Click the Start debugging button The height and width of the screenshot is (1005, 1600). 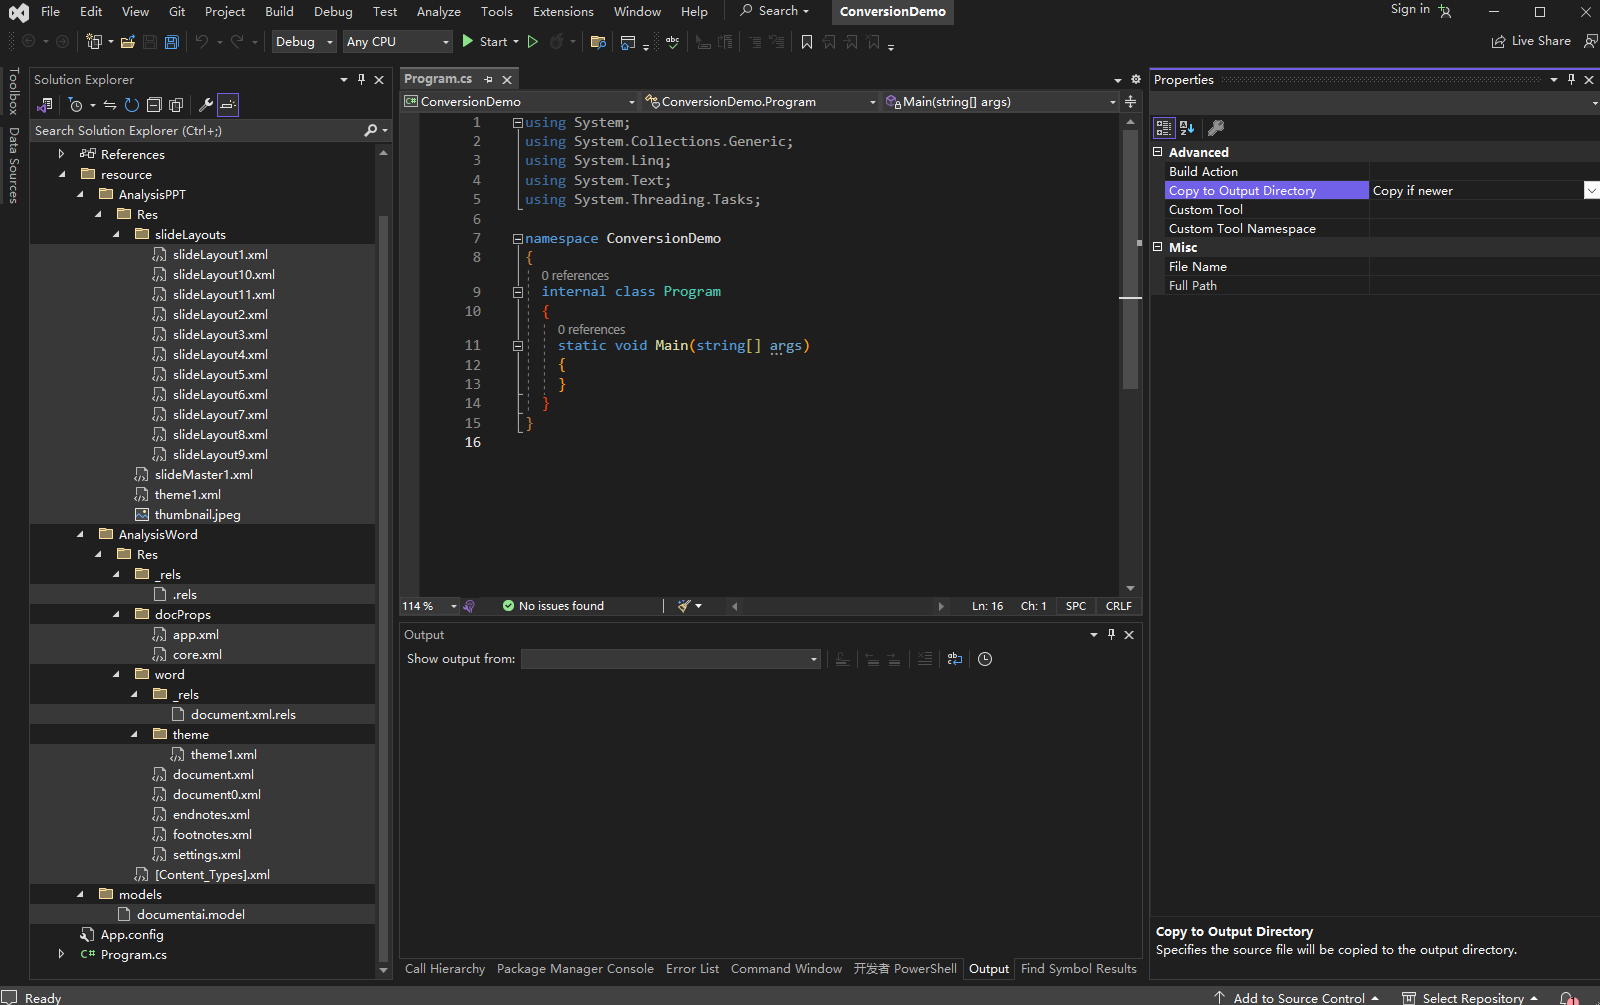tap(484, 42)
